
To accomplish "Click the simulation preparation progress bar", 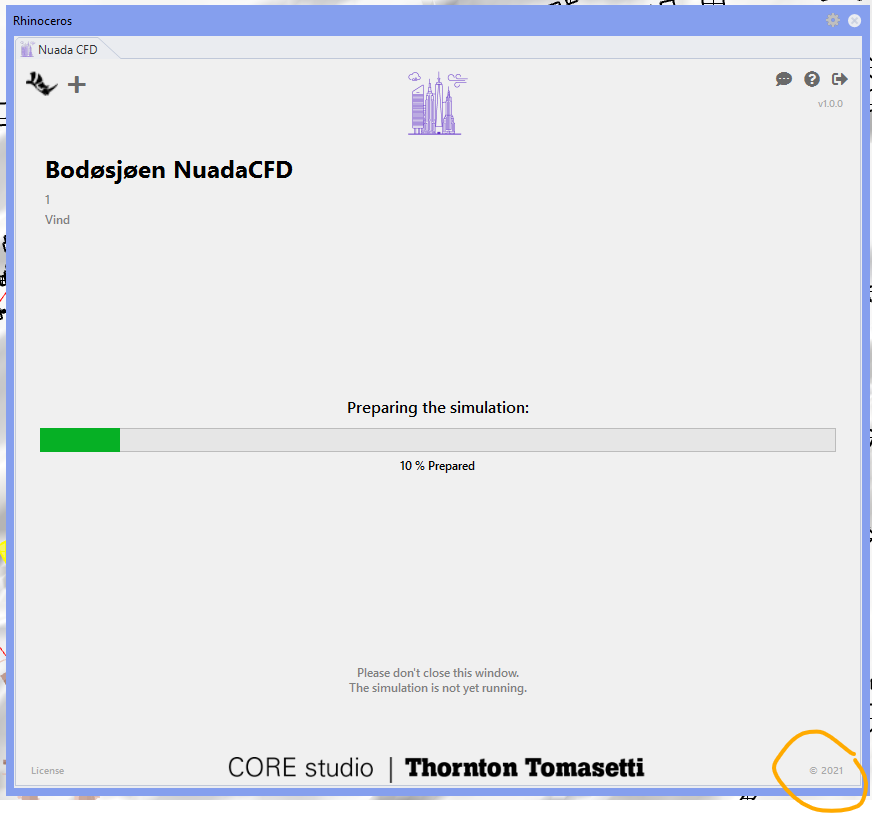I will tap(438, 440).
